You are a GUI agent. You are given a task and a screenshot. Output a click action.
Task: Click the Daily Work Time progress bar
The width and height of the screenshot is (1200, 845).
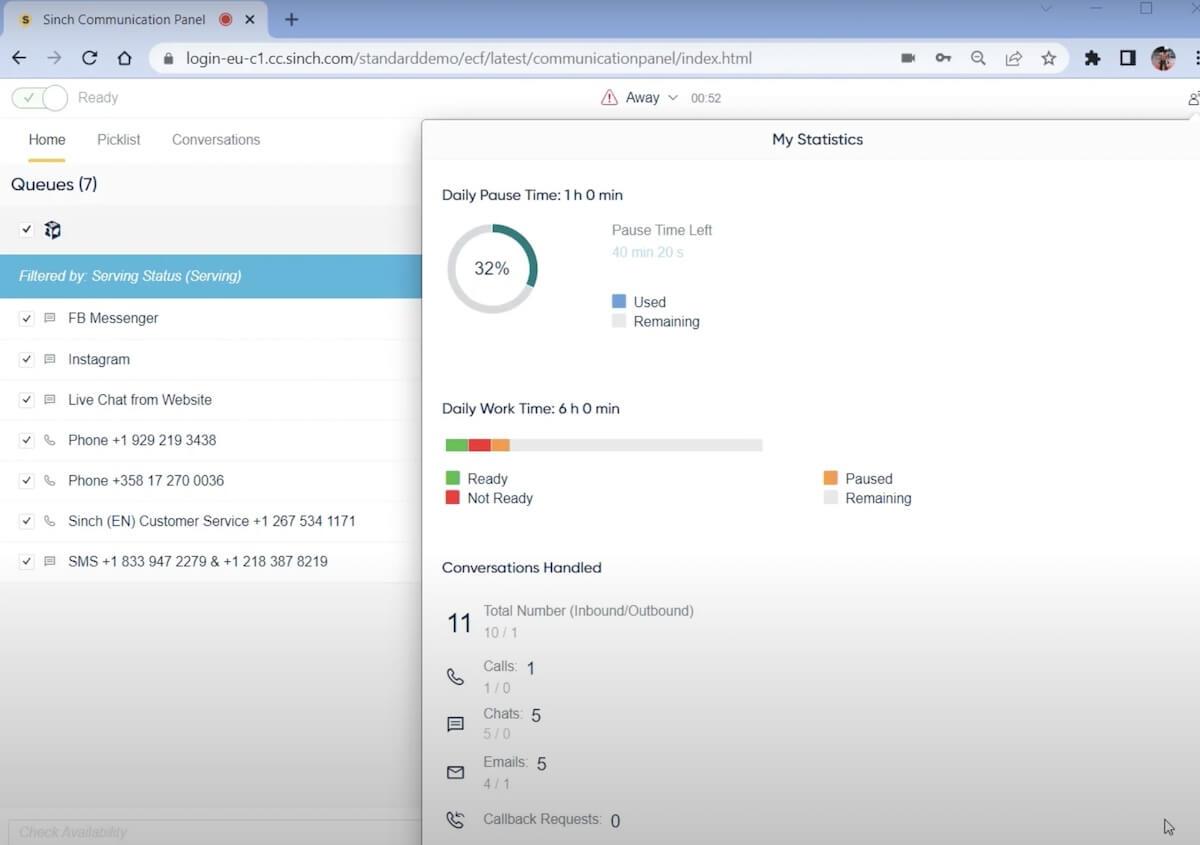pyautogui.click(x=604, y=445)
